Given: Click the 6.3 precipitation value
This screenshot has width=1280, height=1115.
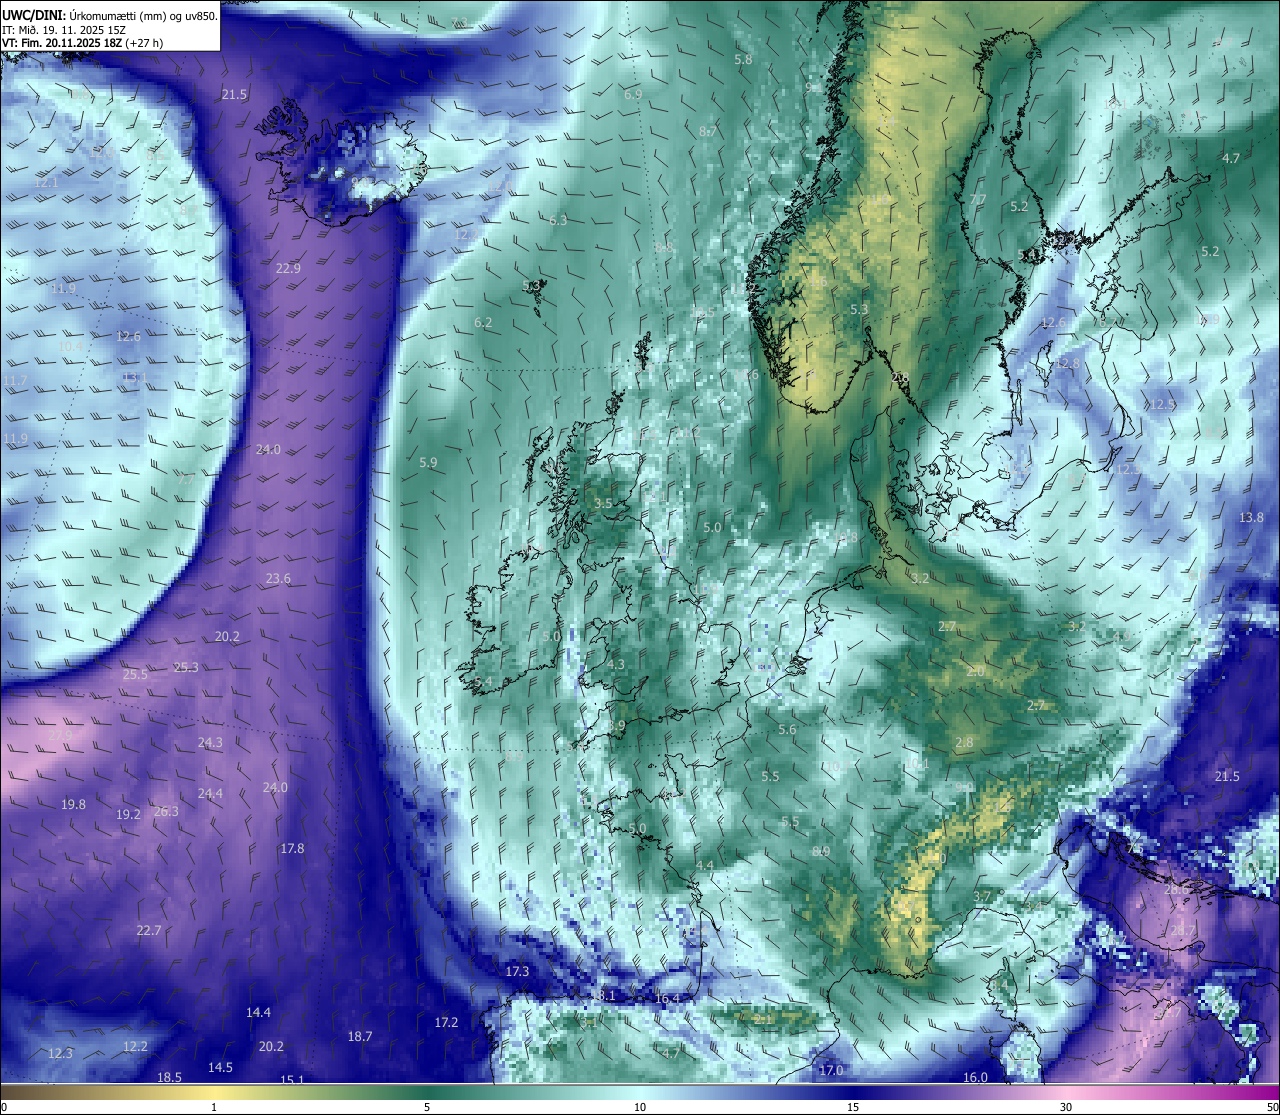Looking at the screenshot, I should (x=558, y=221).
